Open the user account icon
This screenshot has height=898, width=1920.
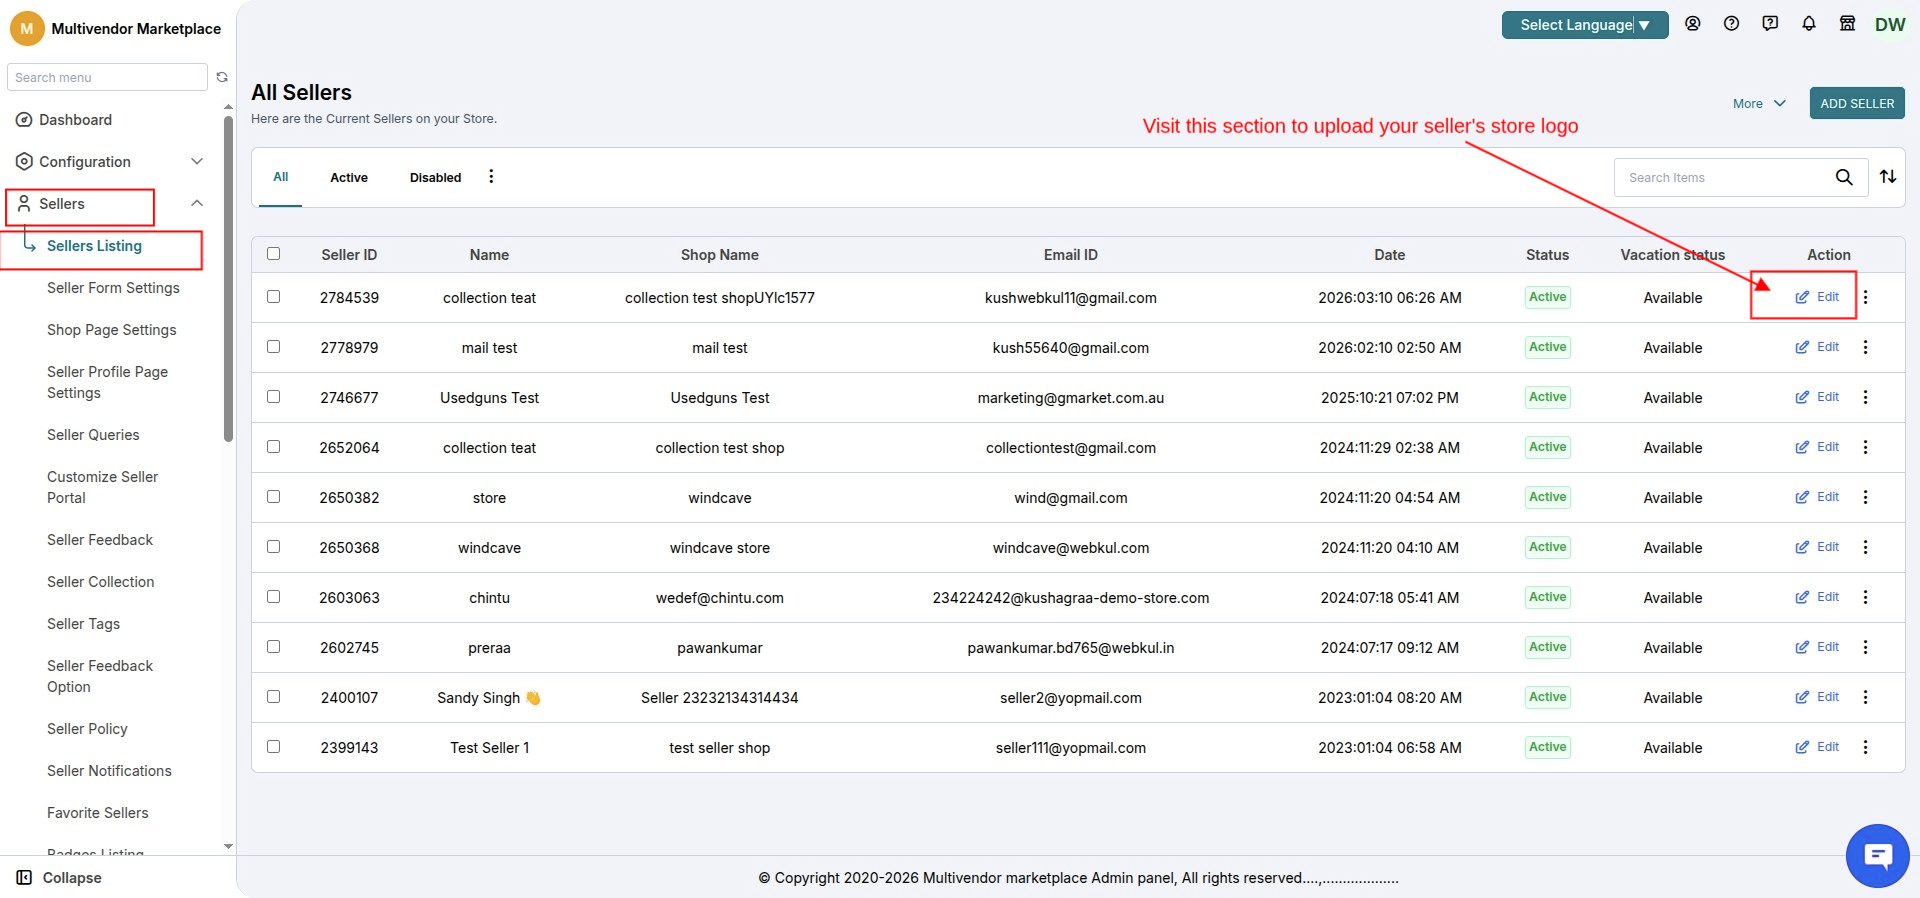pos(1693,24)
